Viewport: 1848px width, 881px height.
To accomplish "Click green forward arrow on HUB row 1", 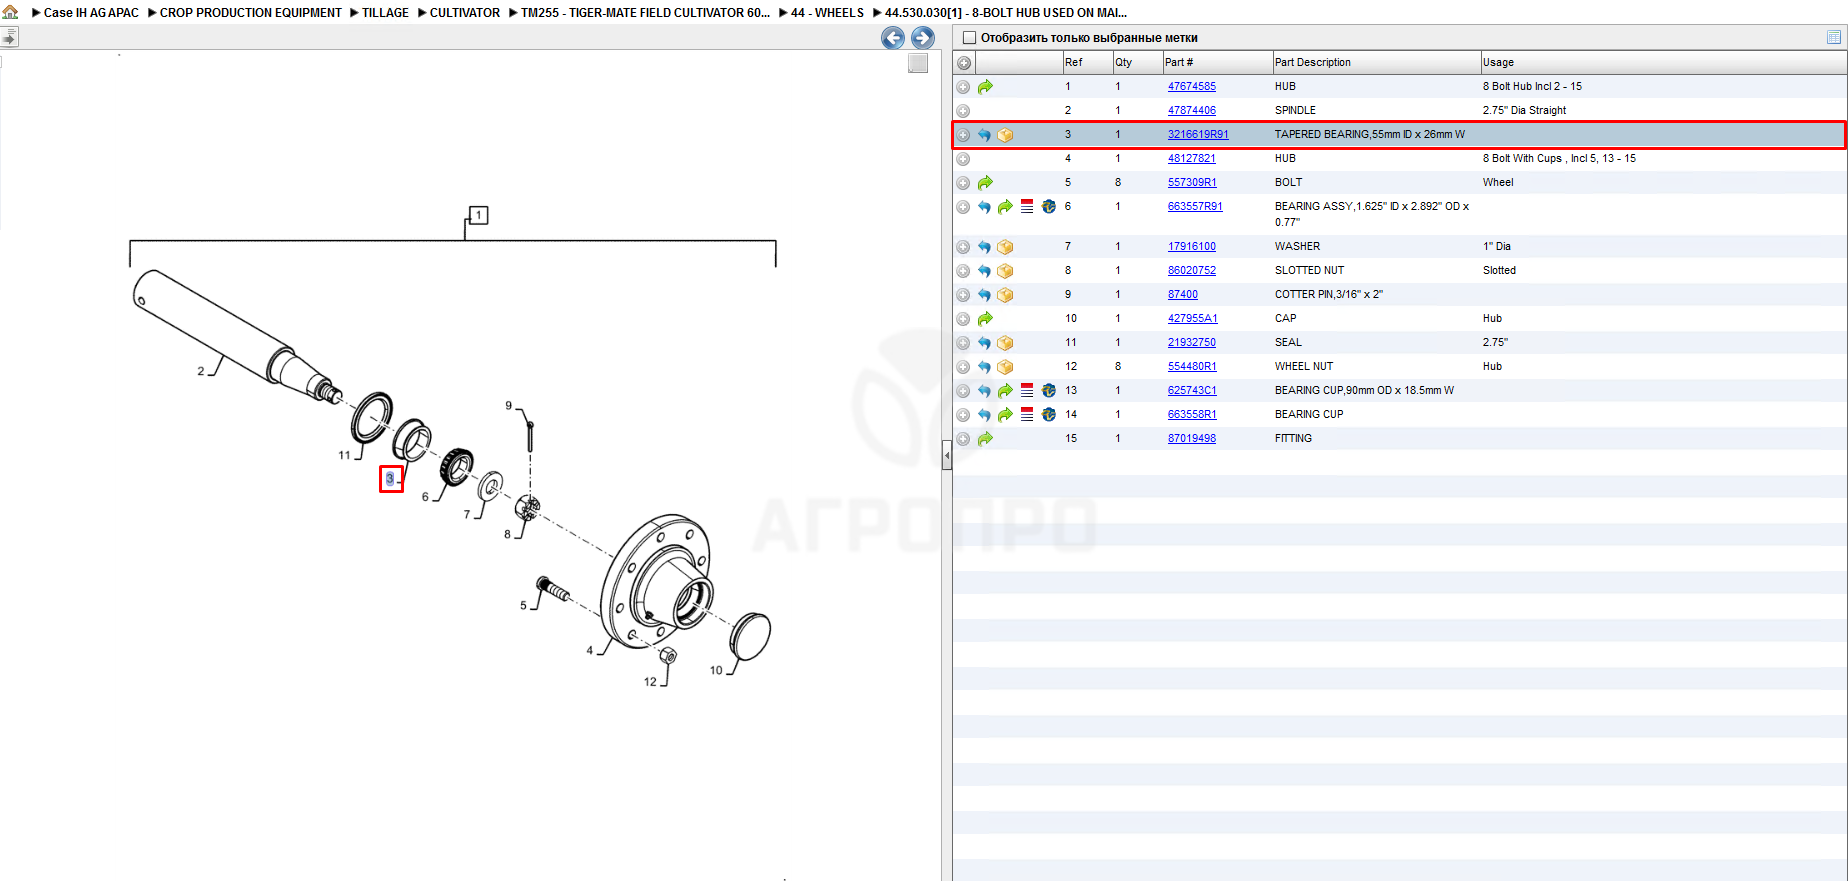I will pyautogui.click(x=985, y=87).
